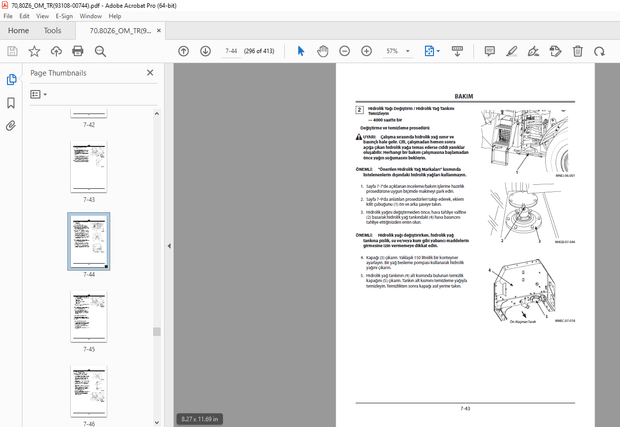The image size is (620, 427).
Task: Open the Window menu
Action: pyautogui.click(x=91, y=16)
